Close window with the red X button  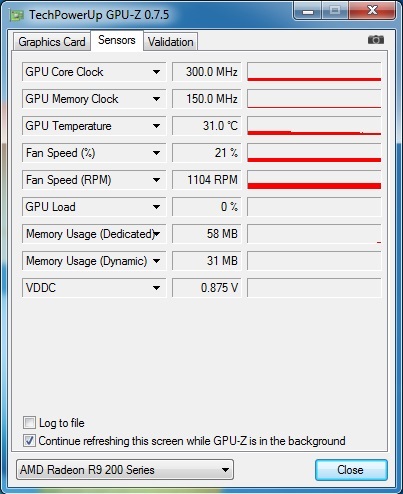click(372, 11)
